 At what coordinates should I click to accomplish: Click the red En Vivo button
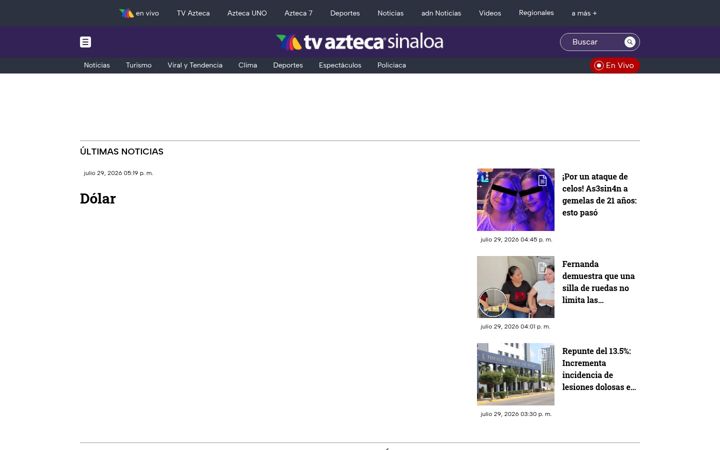(614, 65)
